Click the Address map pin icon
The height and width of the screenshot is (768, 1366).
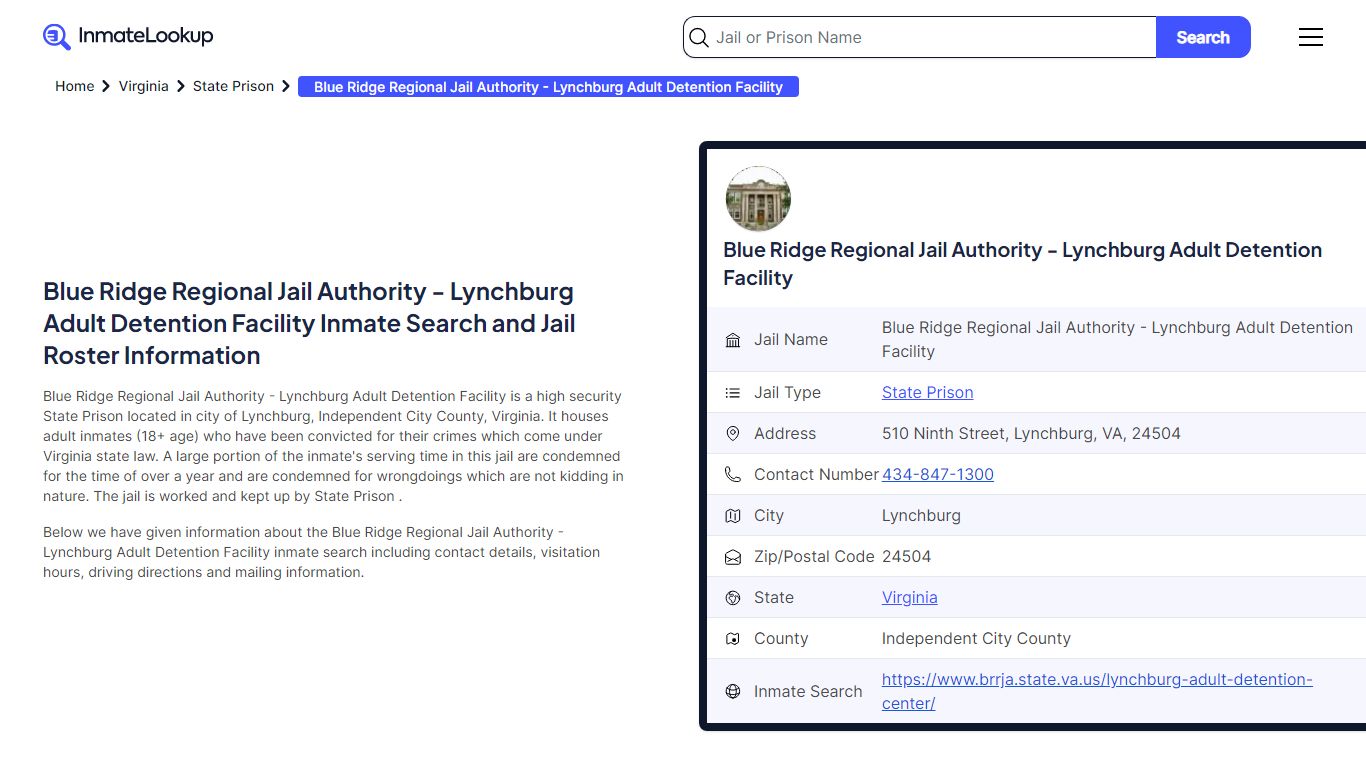point(733,434)
